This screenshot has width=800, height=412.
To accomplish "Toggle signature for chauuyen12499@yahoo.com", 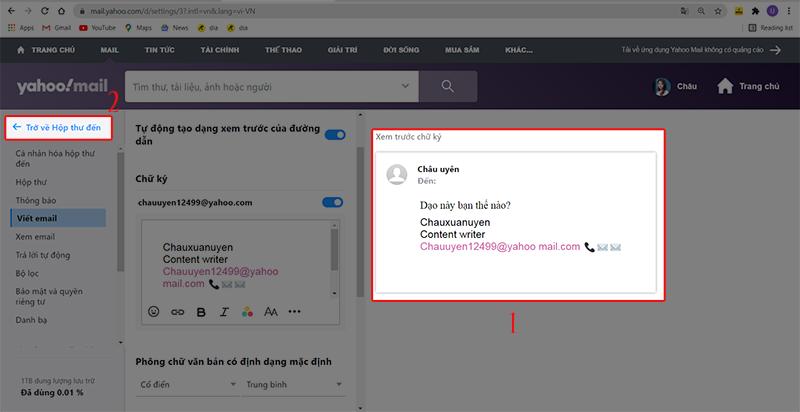I will click(333, 202).
